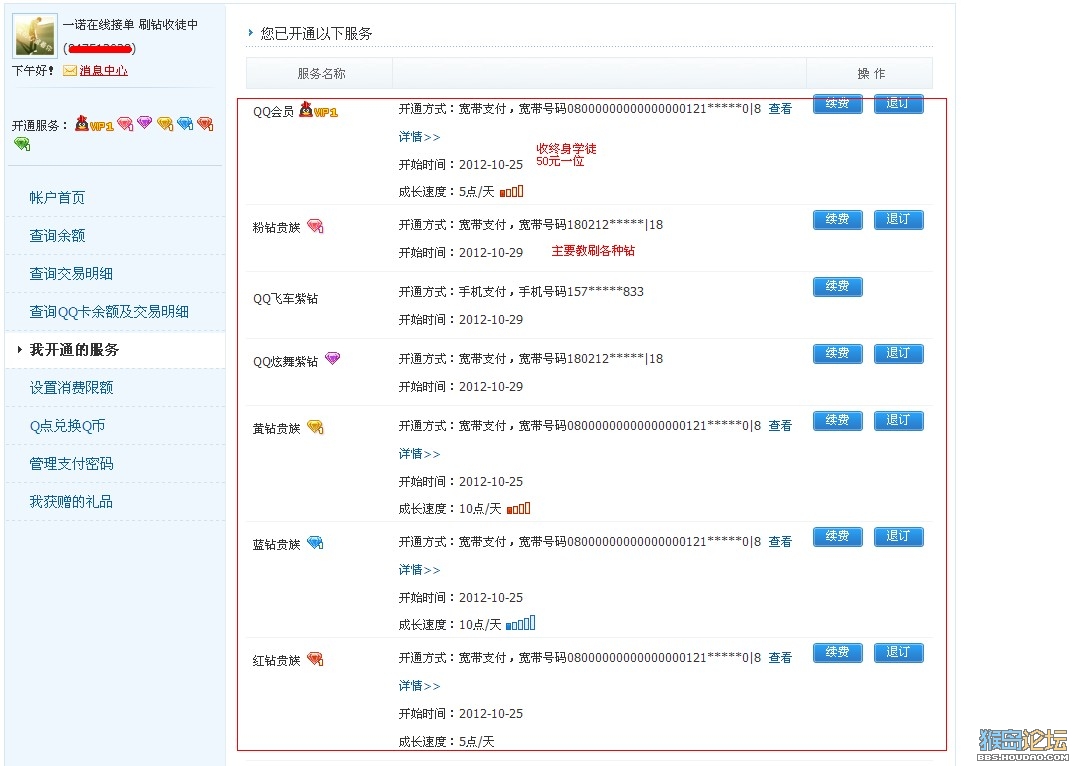Click 退订 button for 蓝钻贵族
1074x766 pixels.
pos(899,536)
